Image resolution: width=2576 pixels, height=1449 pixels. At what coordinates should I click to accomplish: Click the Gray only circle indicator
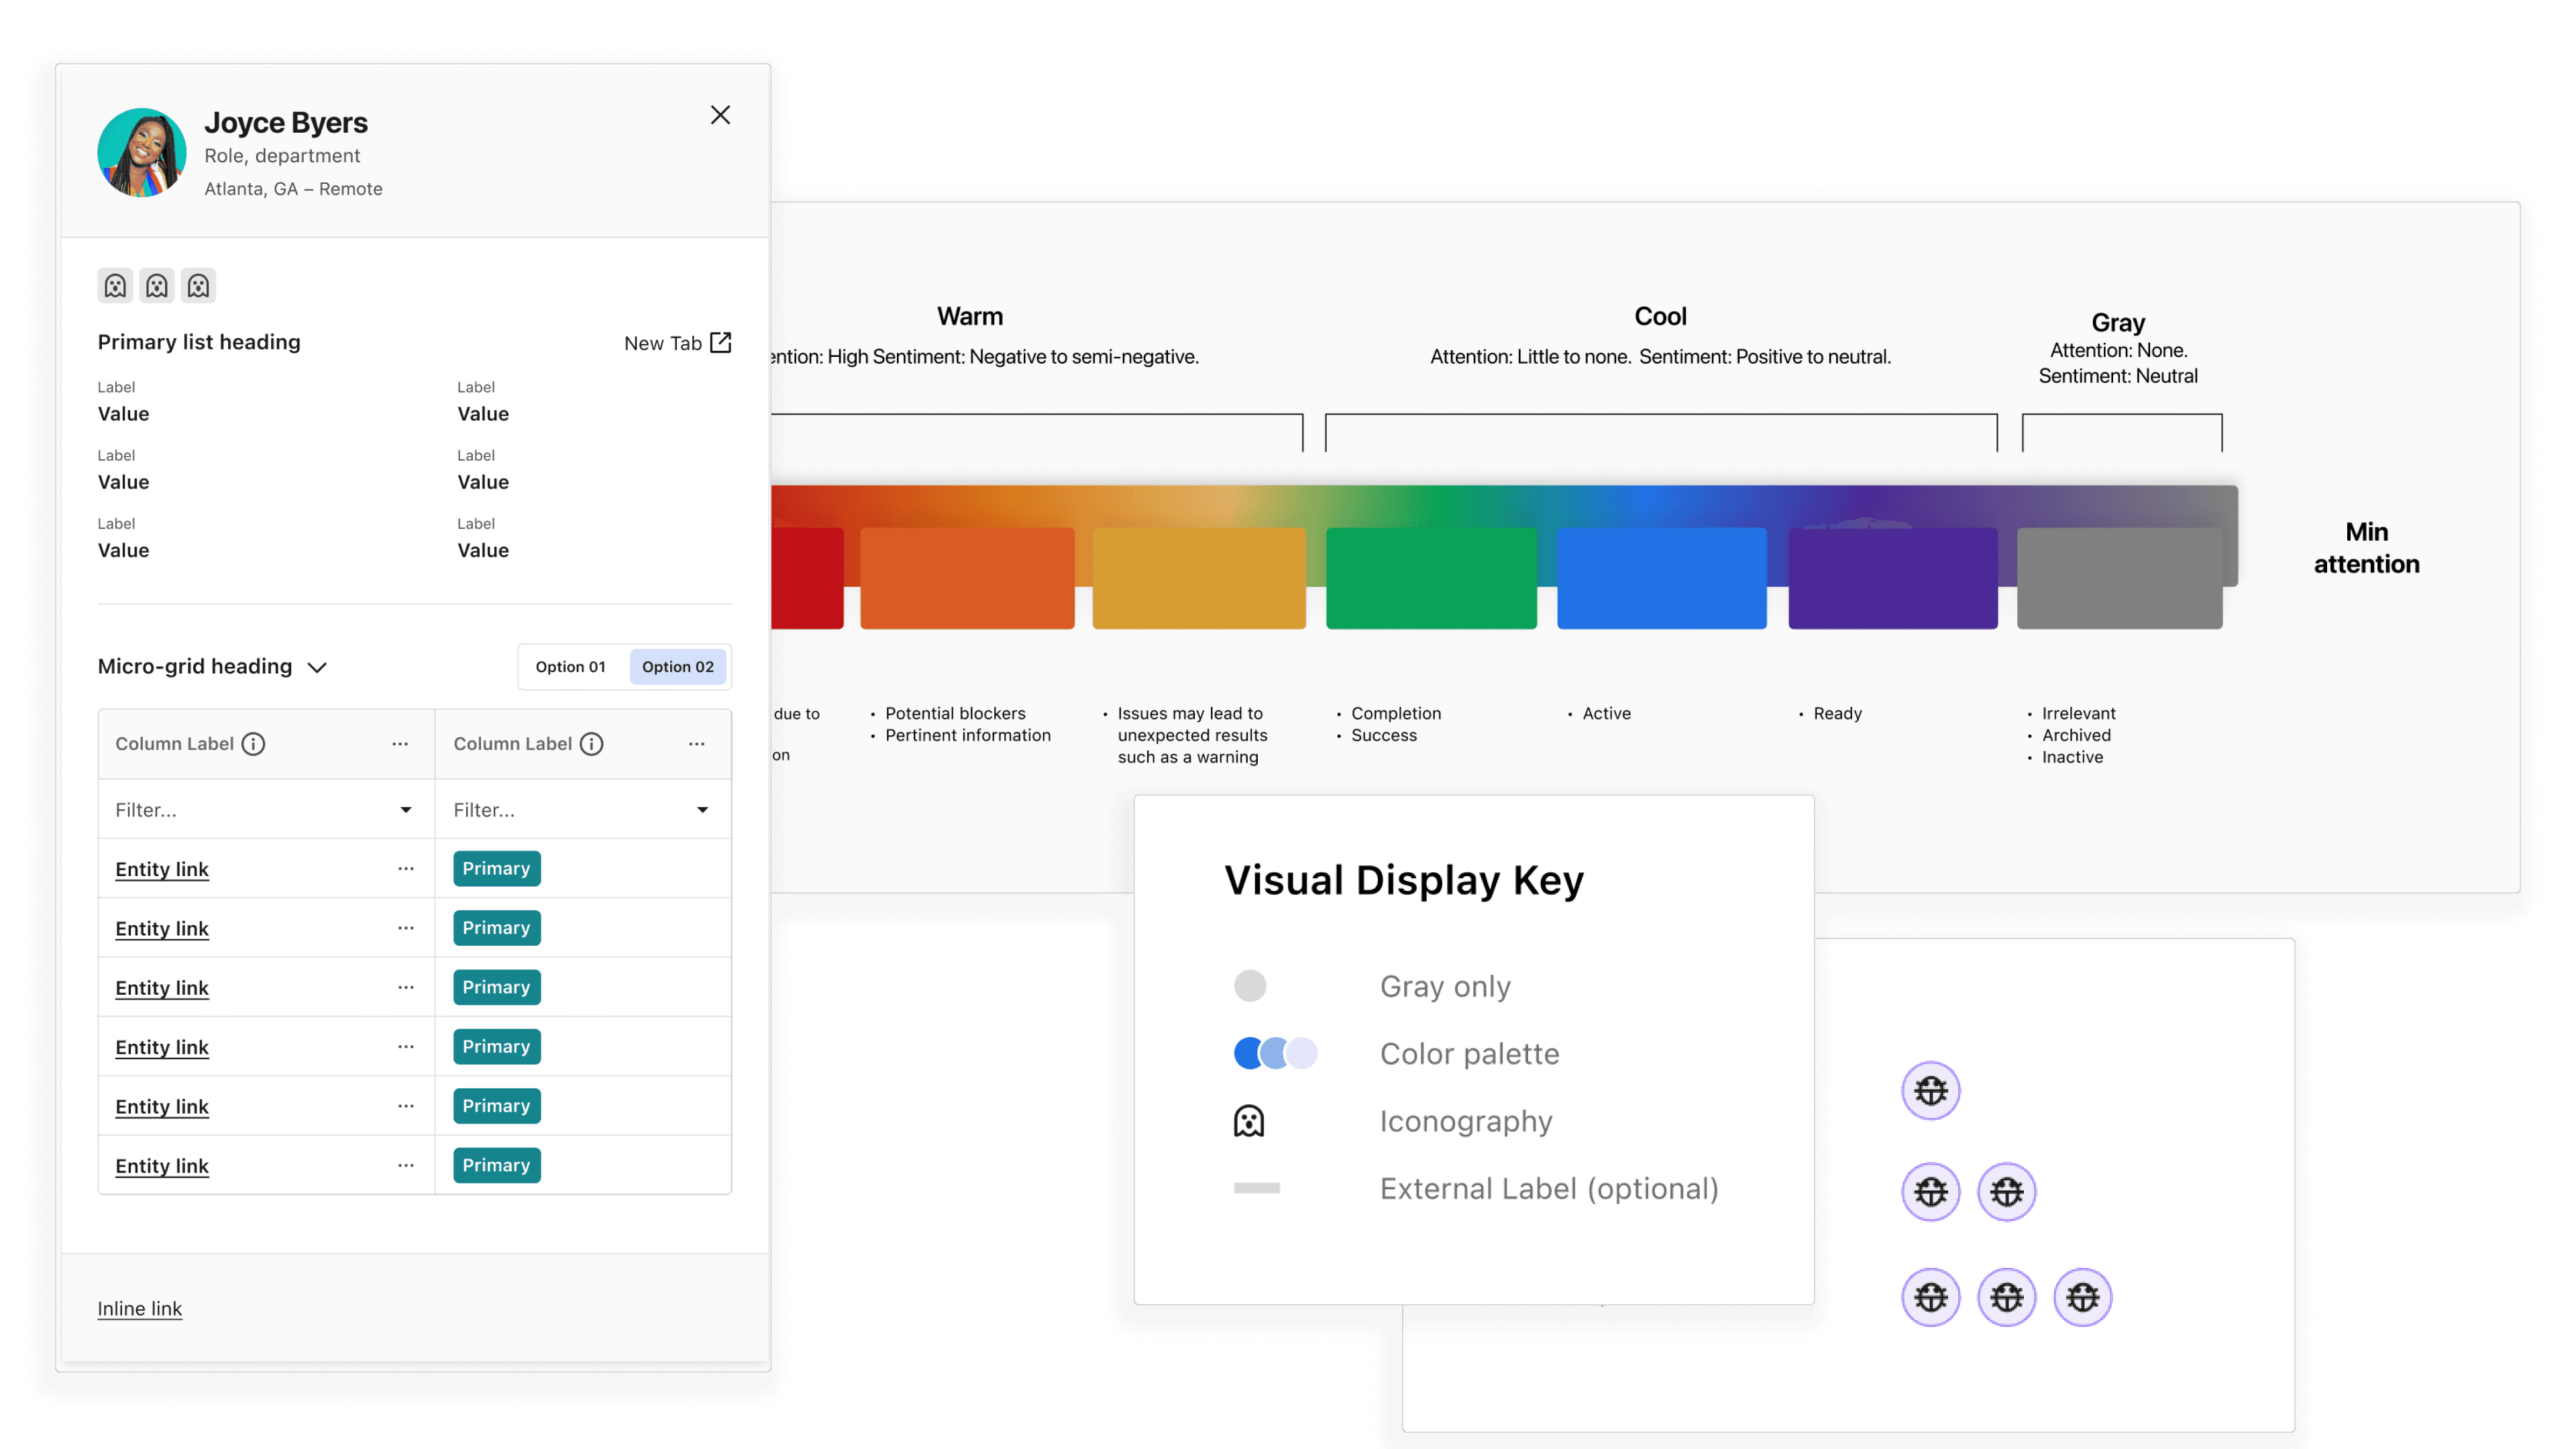pos(1250,985)
